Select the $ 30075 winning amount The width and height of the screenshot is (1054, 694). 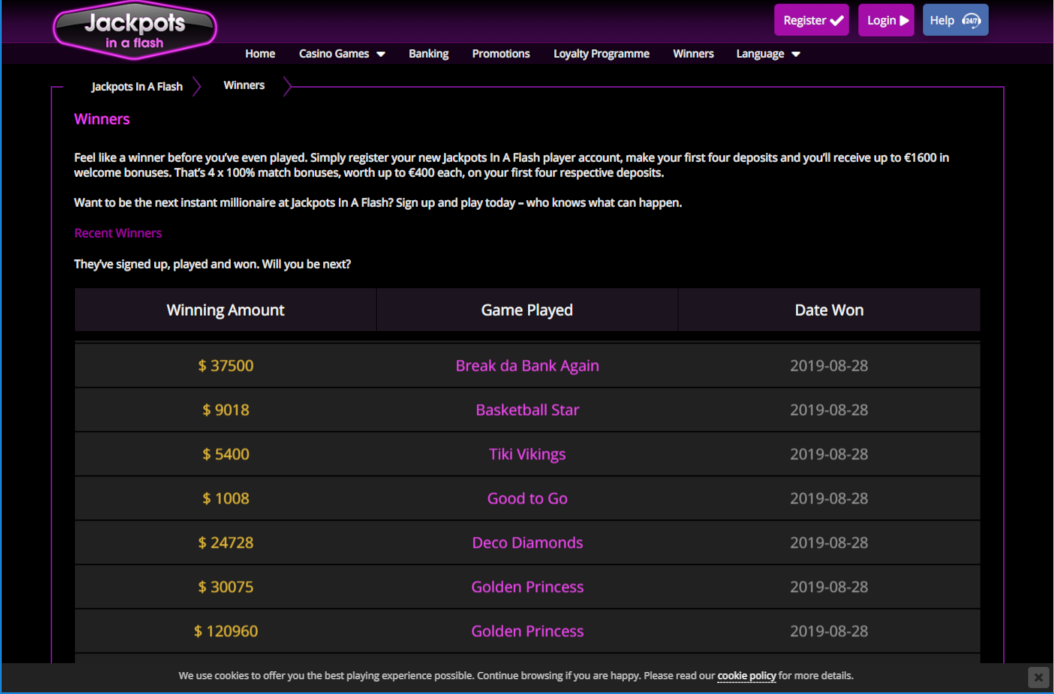225,587
